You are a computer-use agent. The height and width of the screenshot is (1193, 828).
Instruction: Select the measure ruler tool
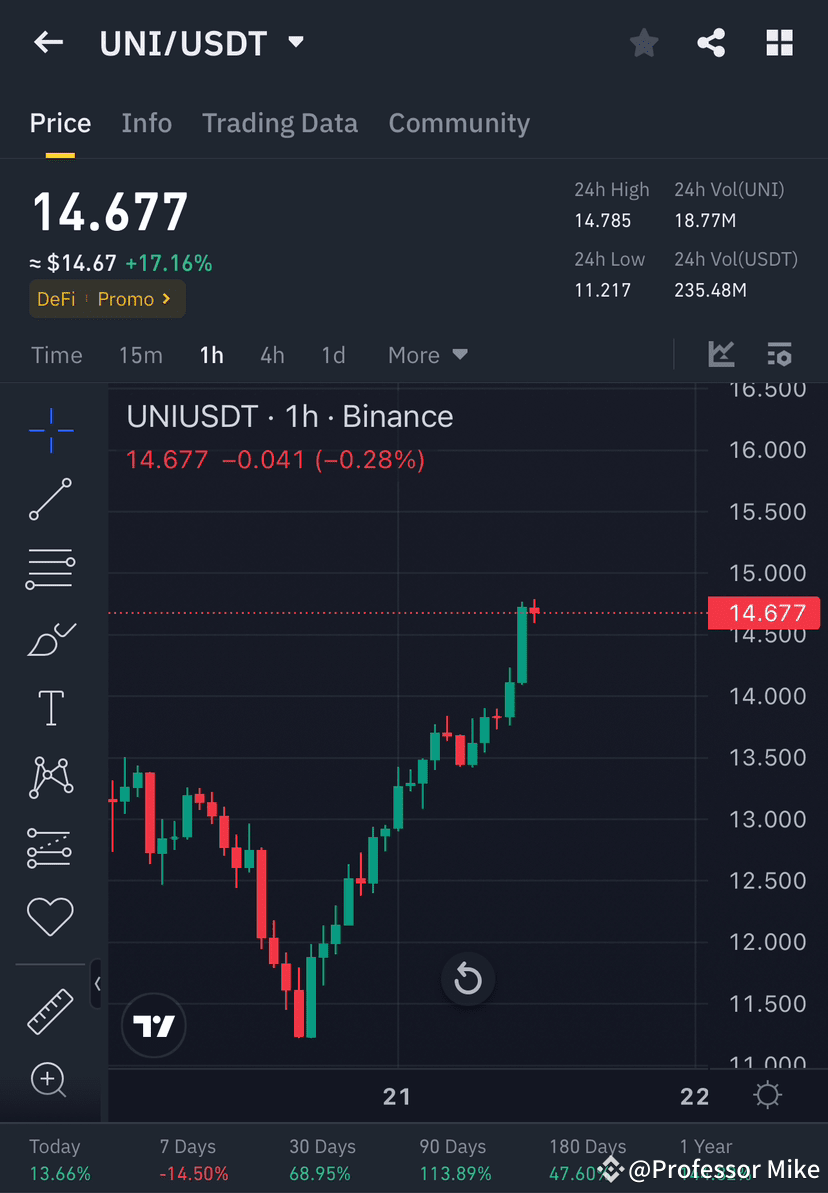click(50, 1010)
